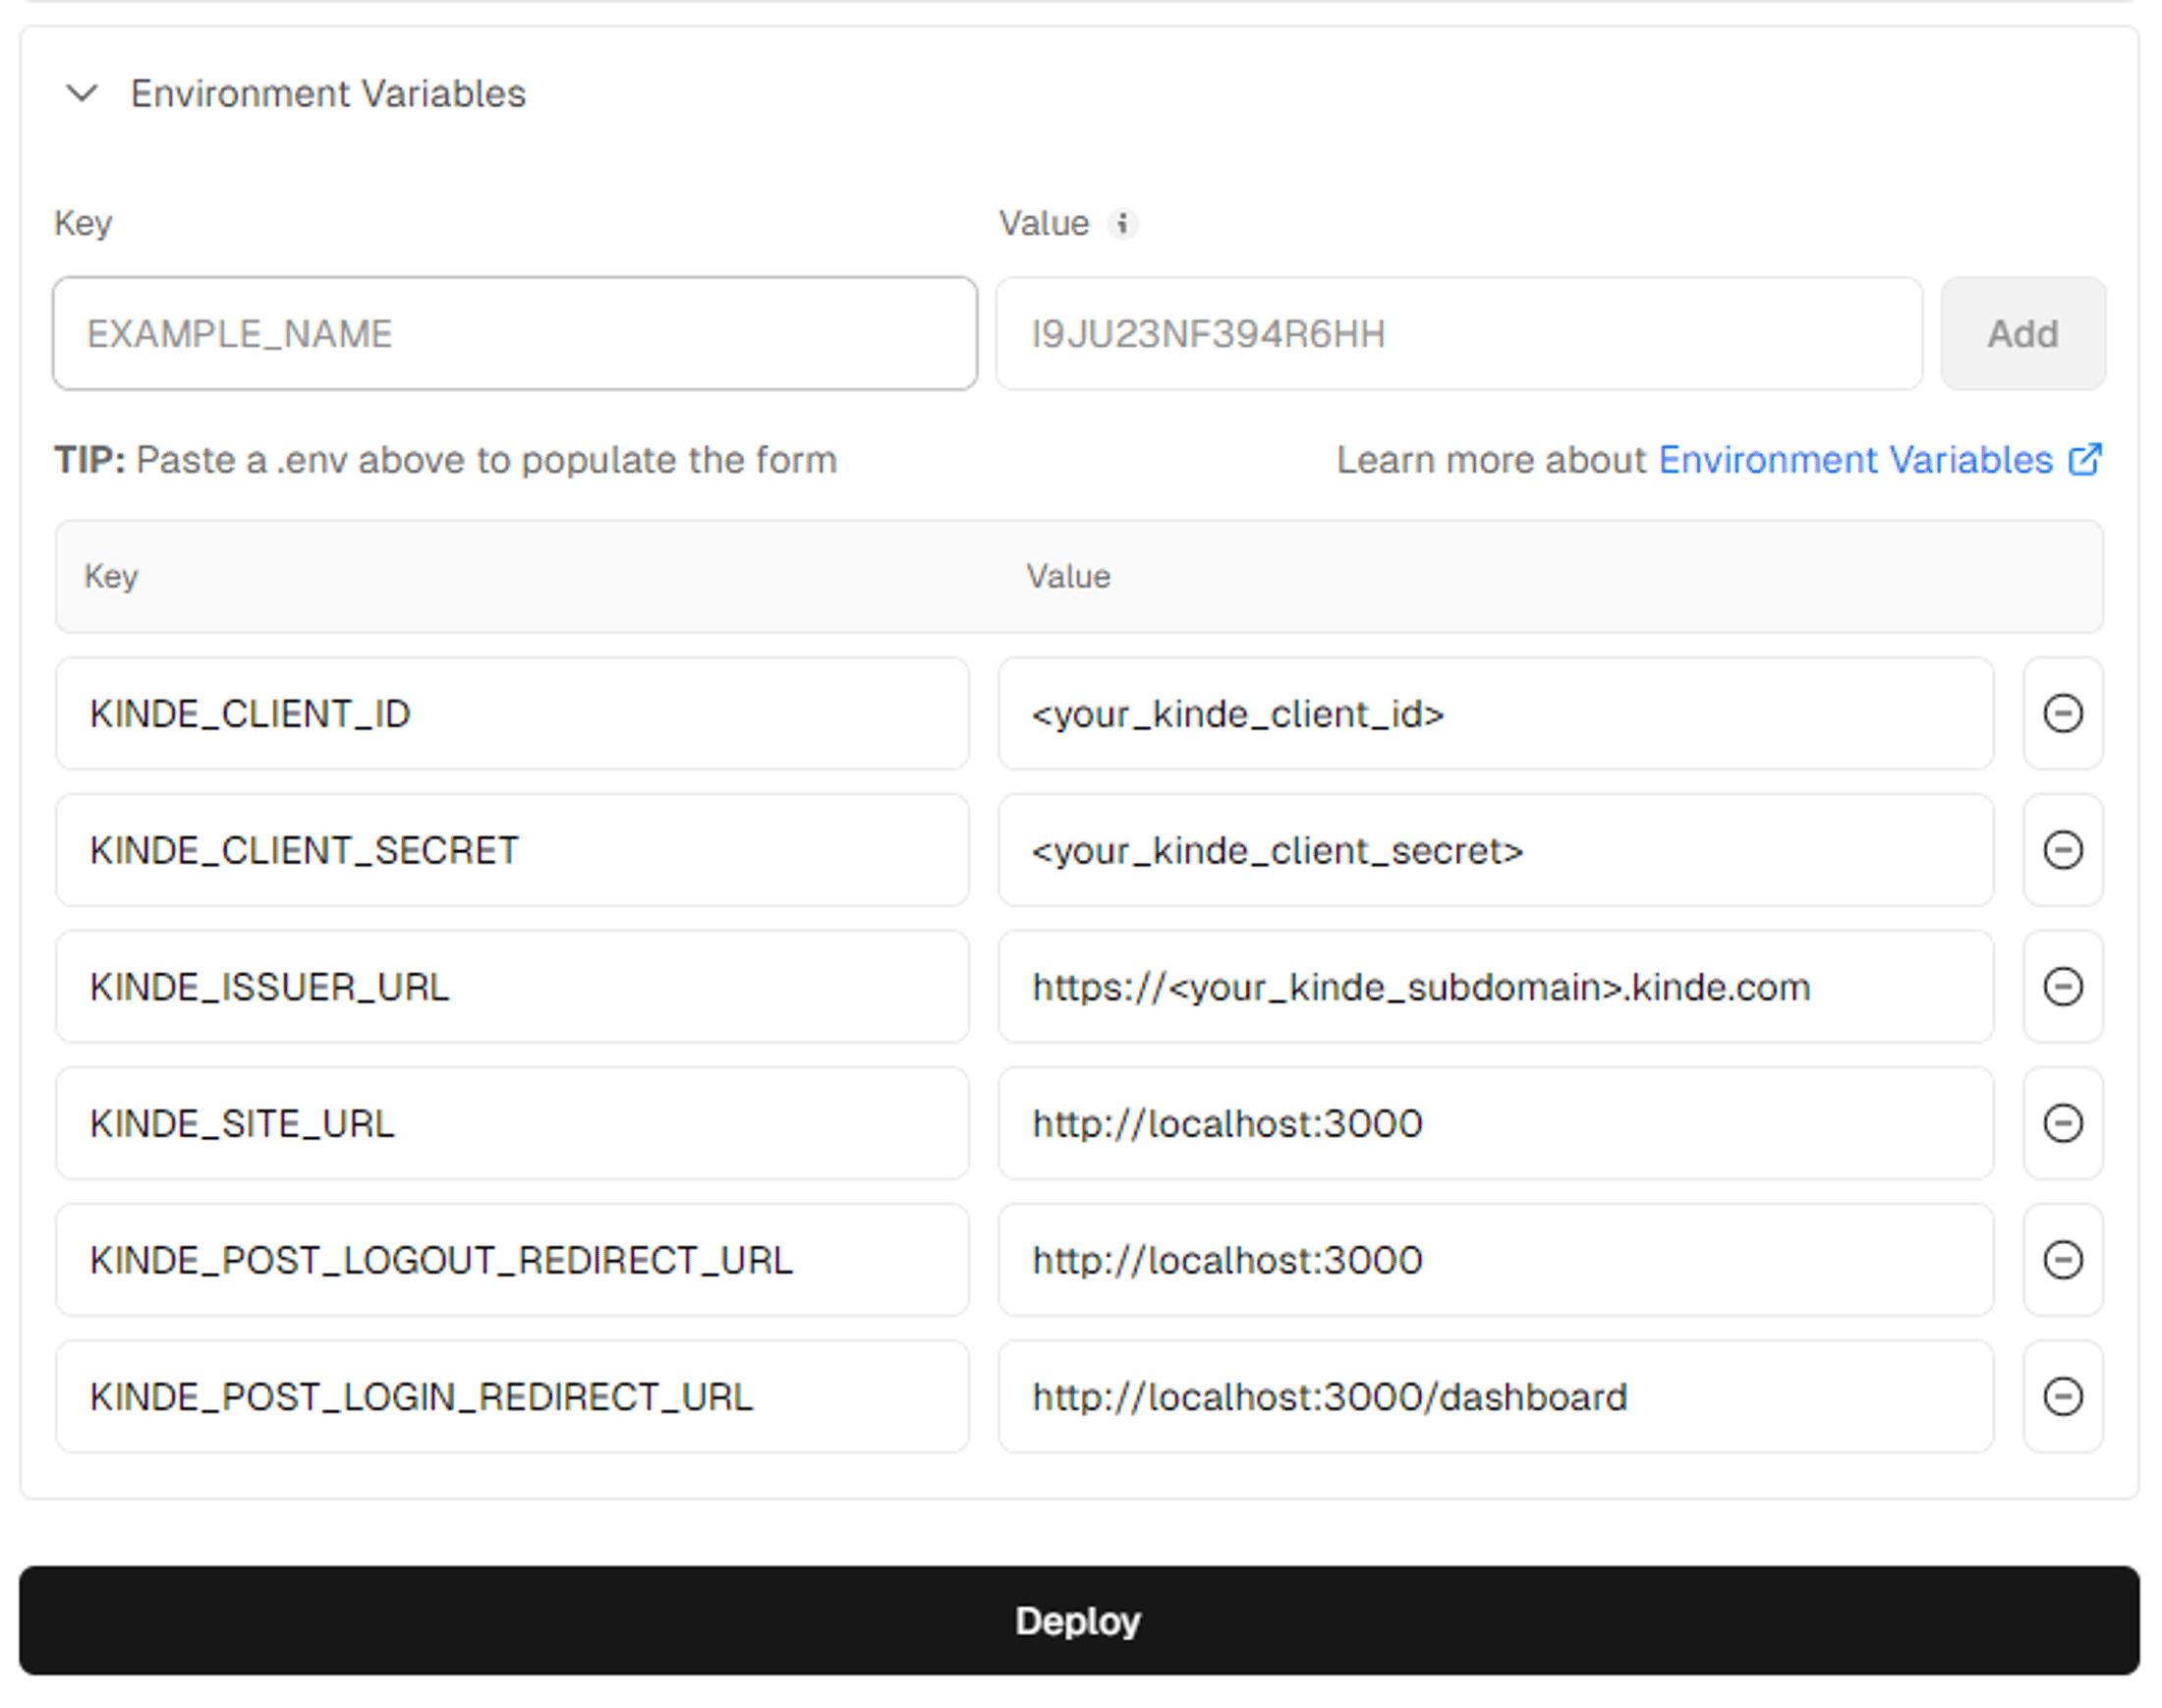Focus the EXAMPLE_NAME key input field
The image size is (2162, 1708).
click(x=515, y=333)
